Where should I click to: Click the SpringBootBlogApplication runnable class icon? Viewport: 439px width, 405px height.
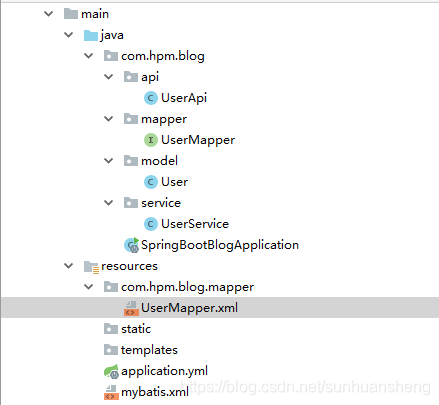click(x=131, y=245)
